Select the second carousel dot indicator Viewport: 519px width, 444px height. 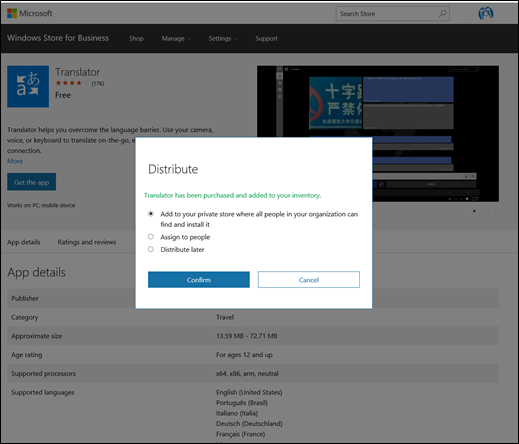[481, 211]
